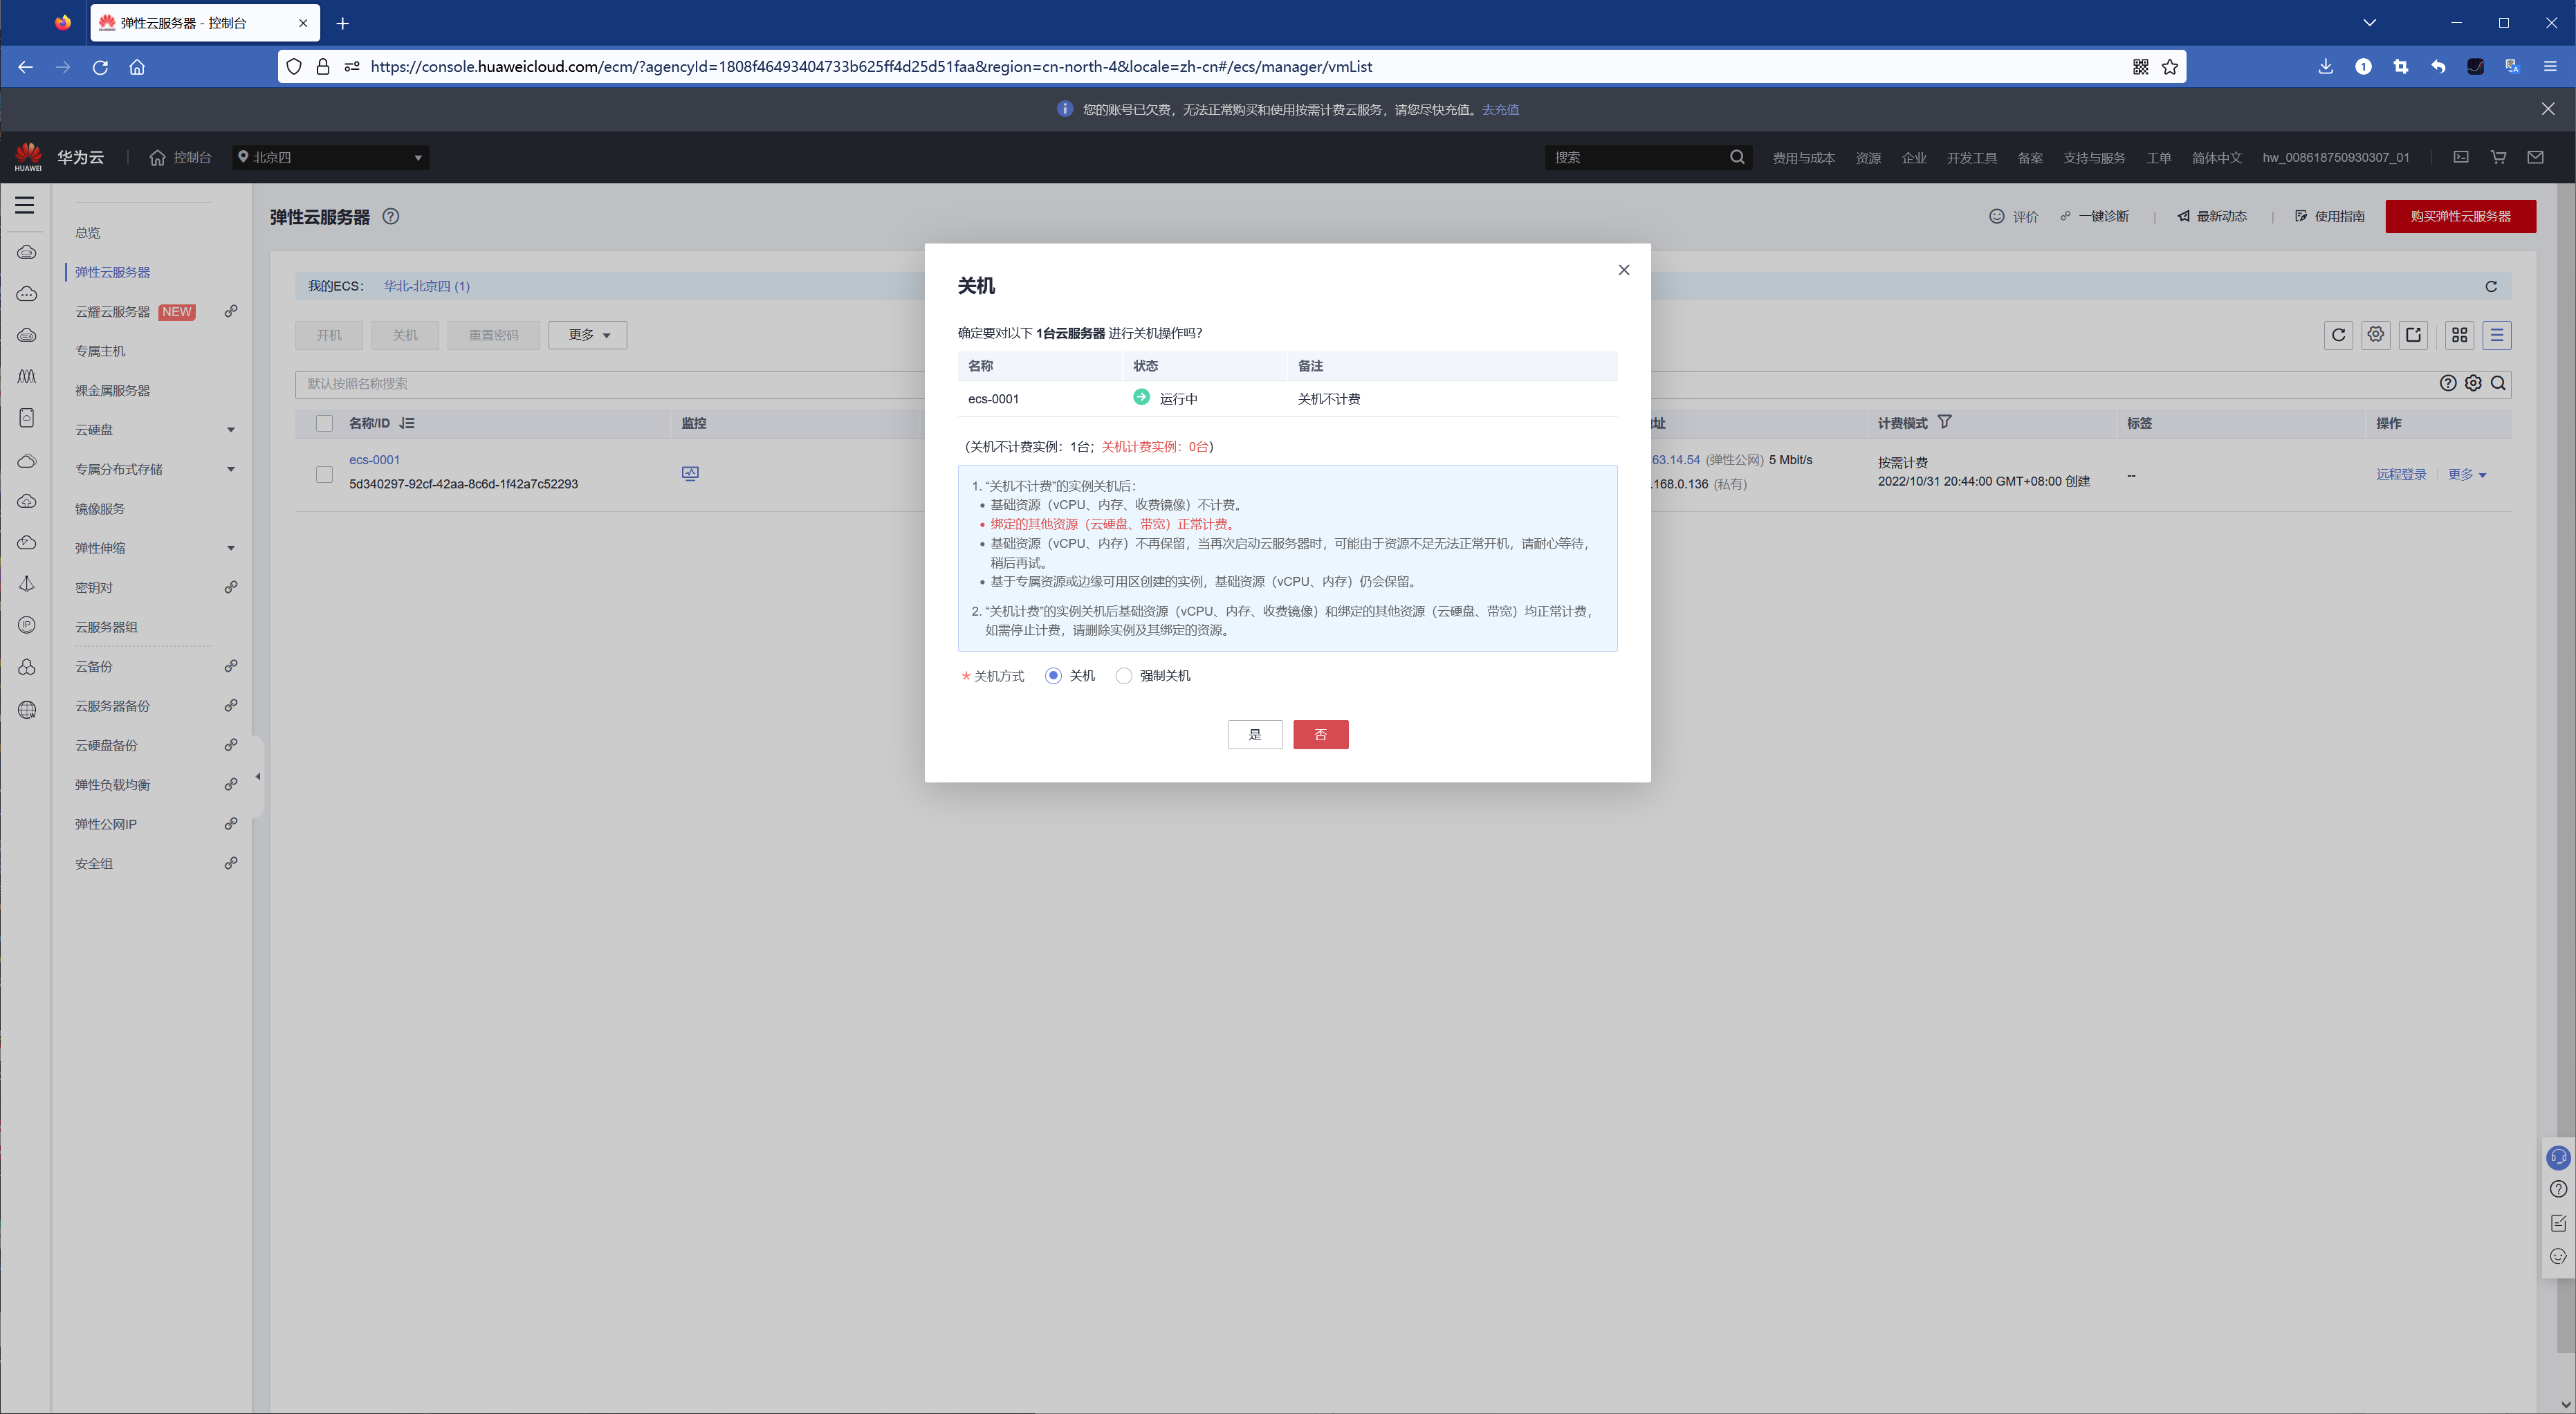Open the customer service headset icon
Viewport: 2576px width, 1414px height.
2558,1157
